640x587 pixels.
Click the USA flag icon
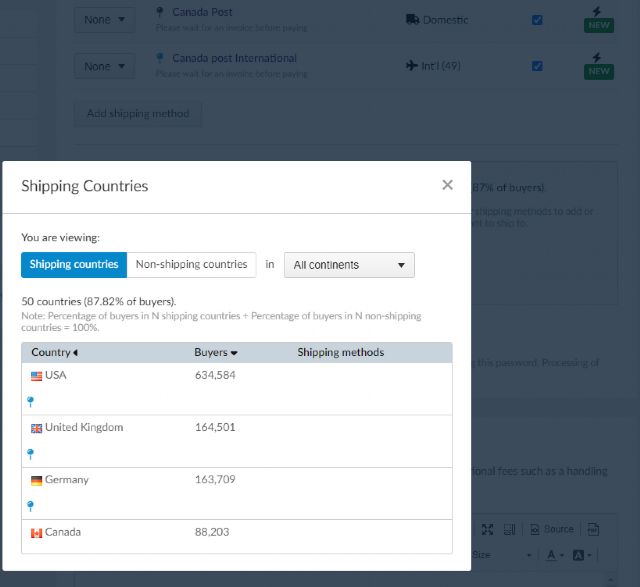point(37,376)
